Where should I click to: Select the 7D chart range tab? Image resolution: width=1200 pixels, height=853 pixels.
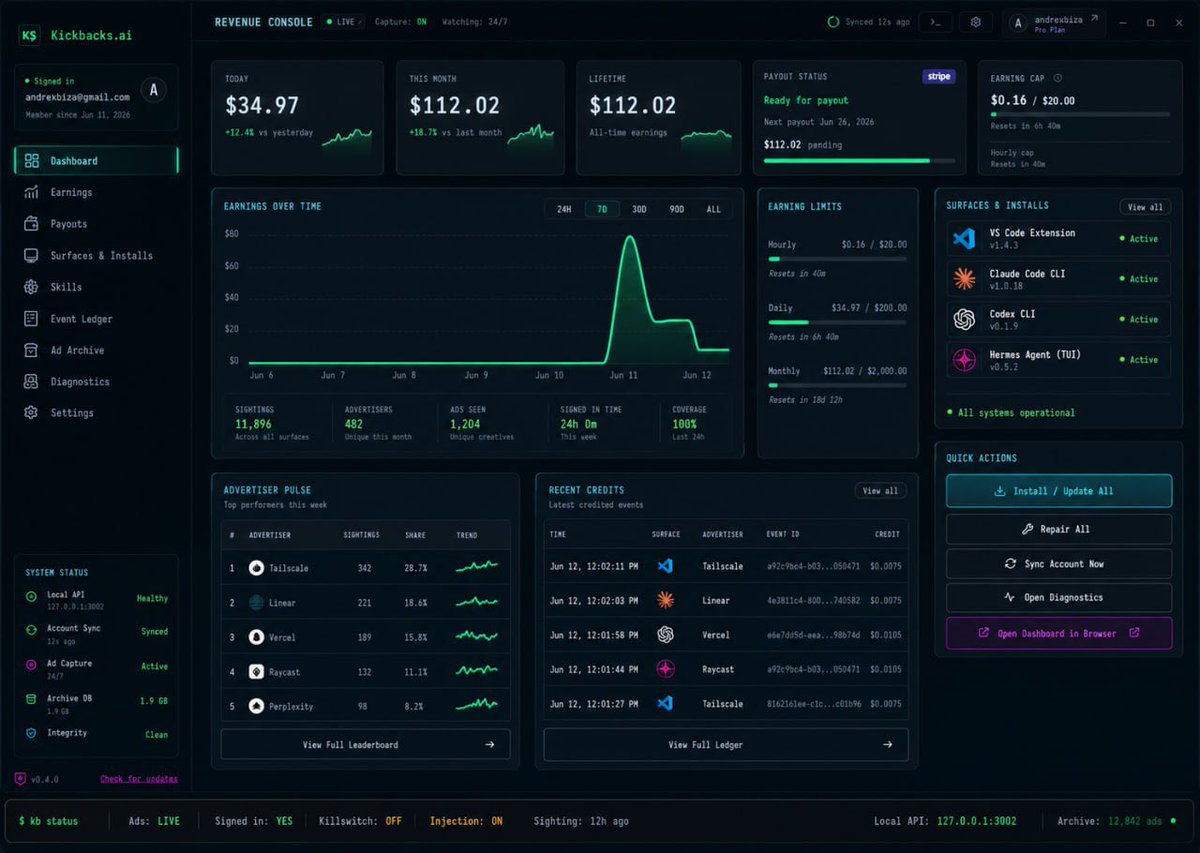(602, 209)
